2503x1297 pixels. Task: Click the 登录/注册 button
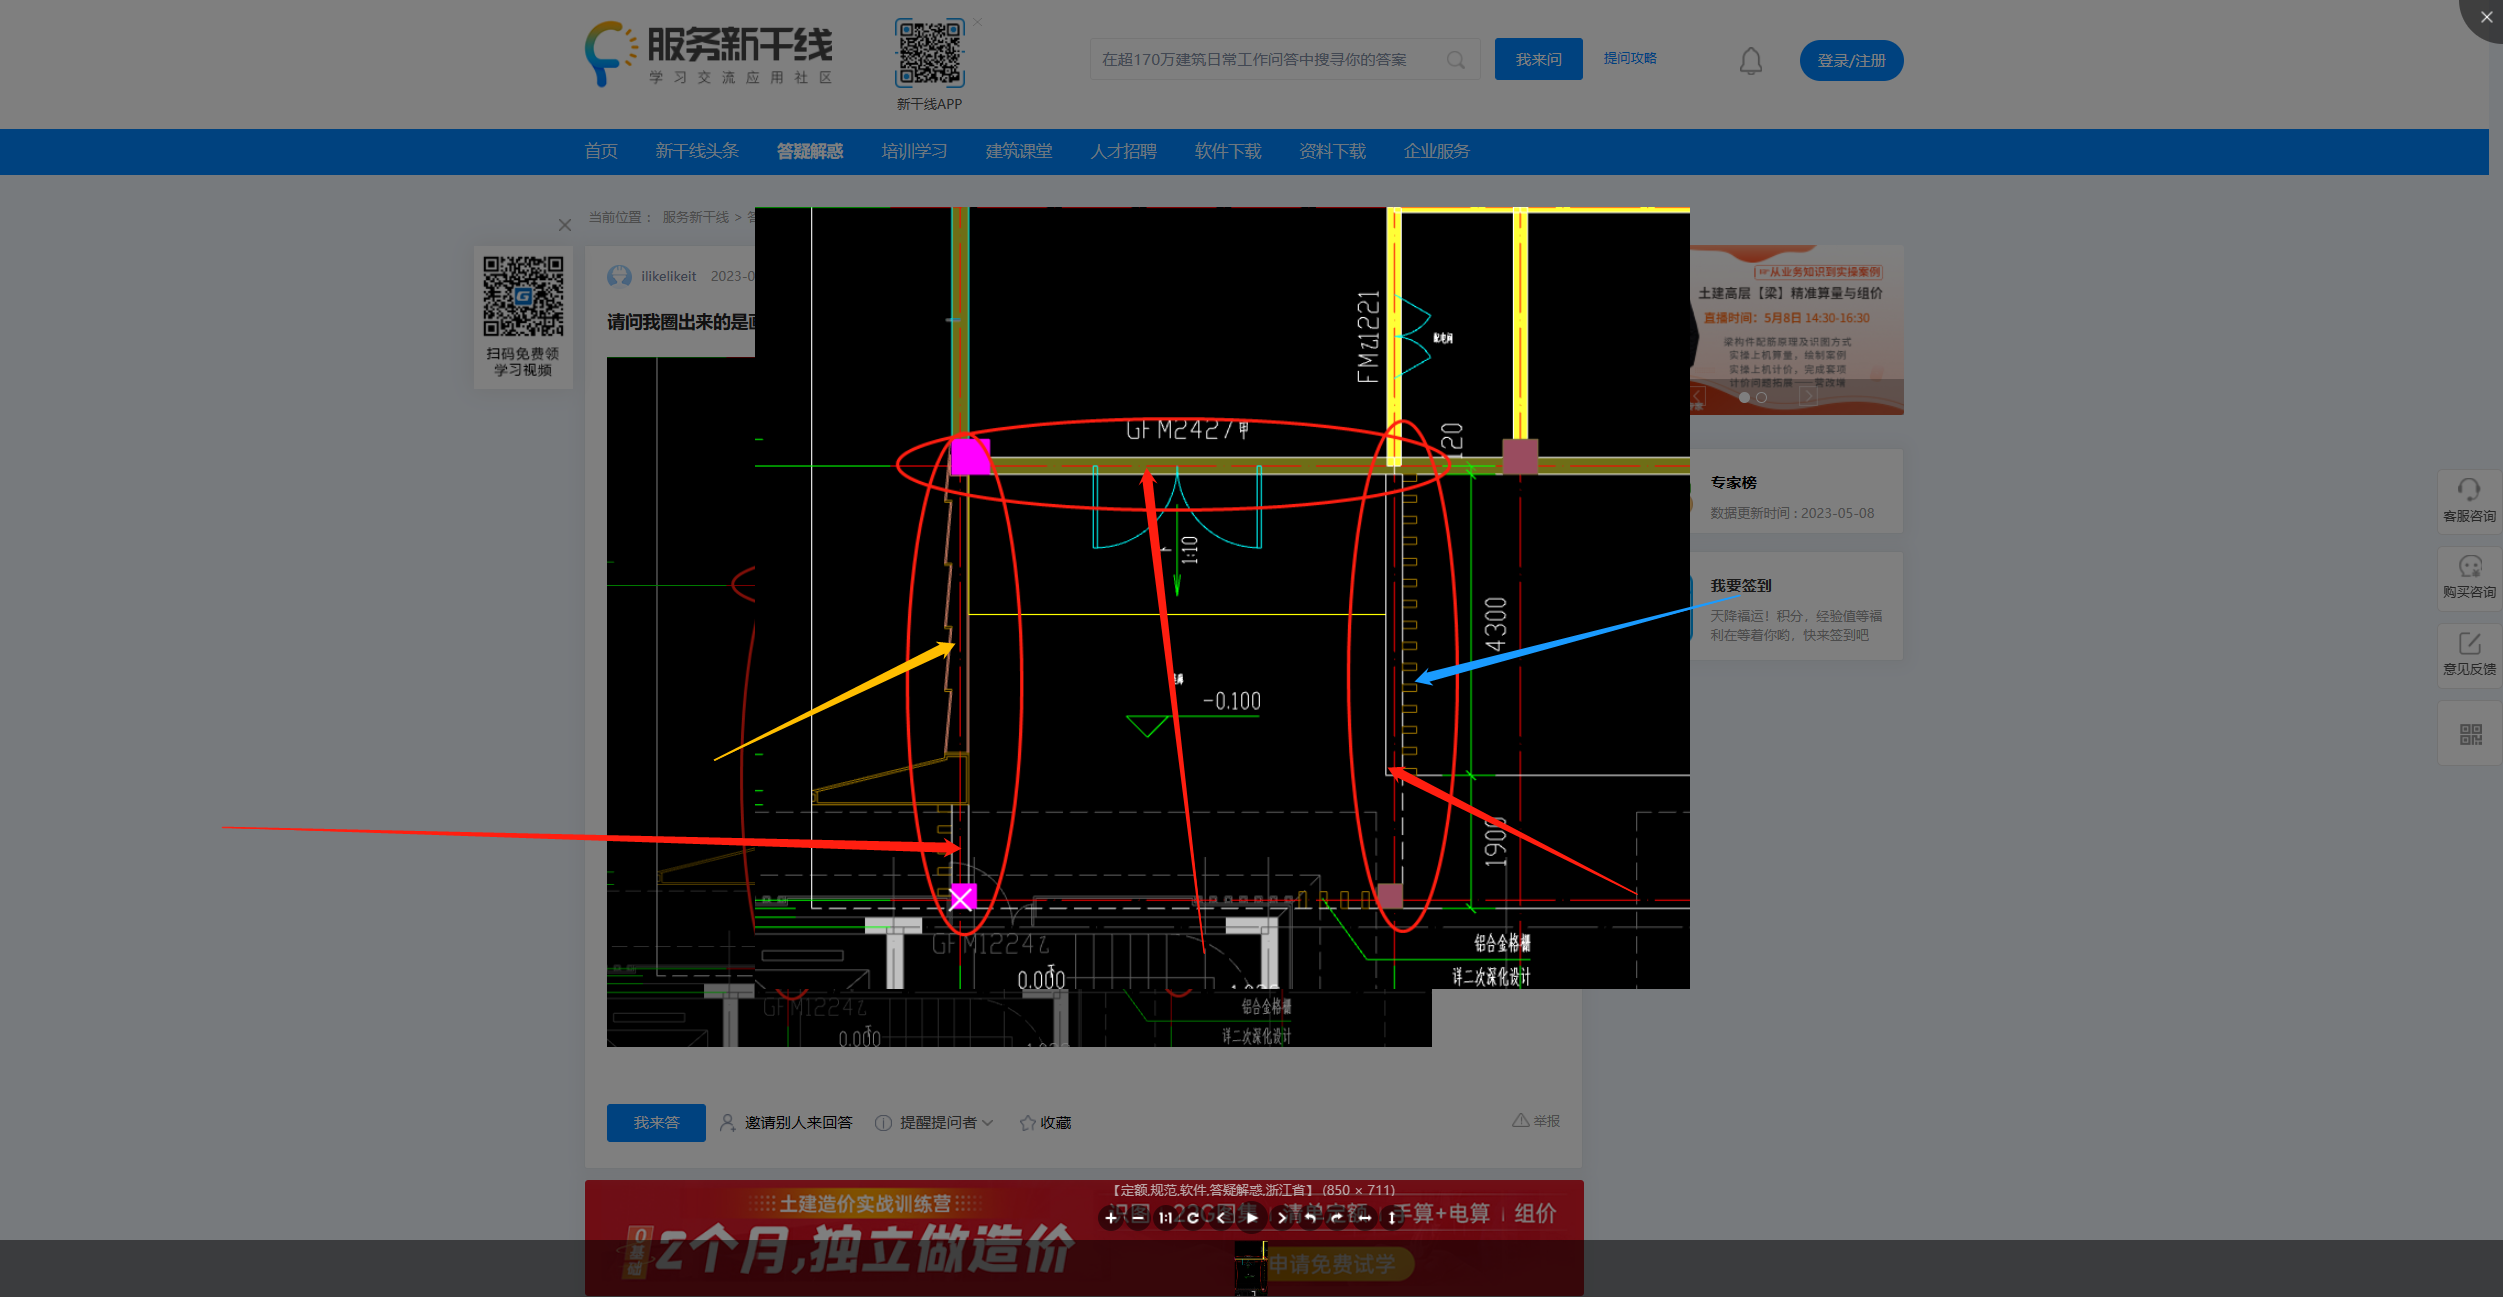[1851, 61]
